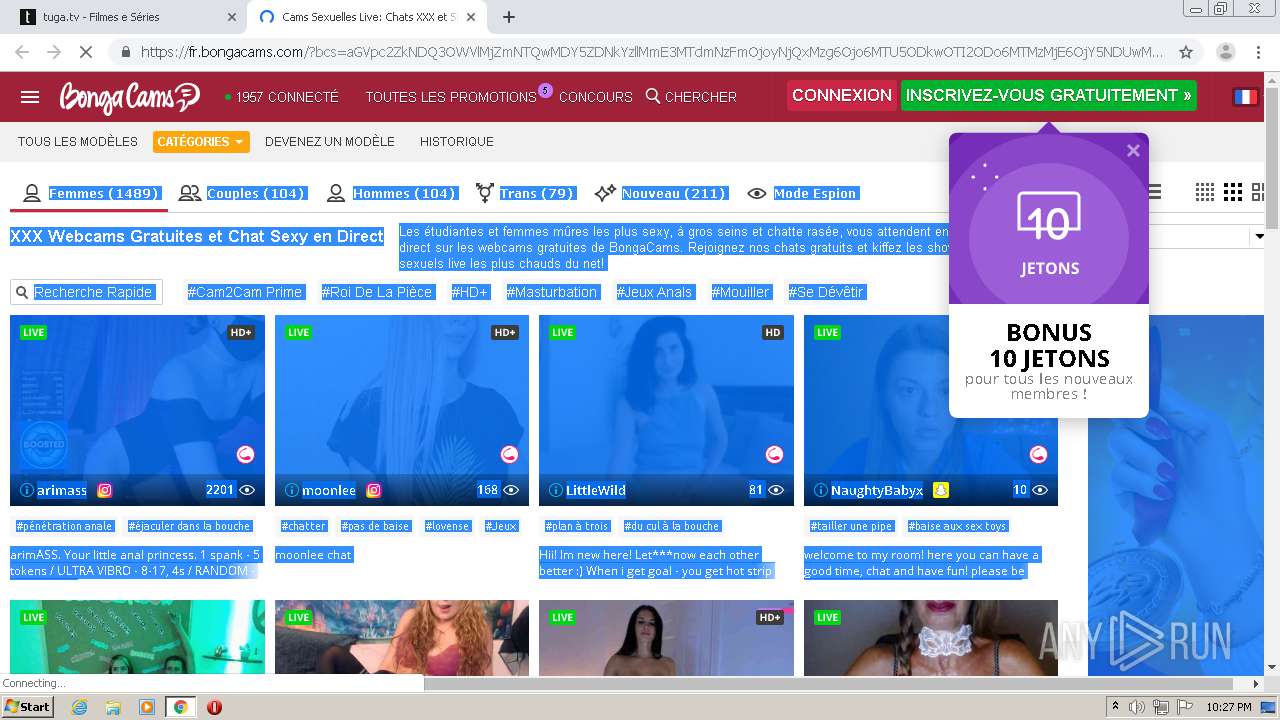Focus the Recherche Rapide search field

87,292
